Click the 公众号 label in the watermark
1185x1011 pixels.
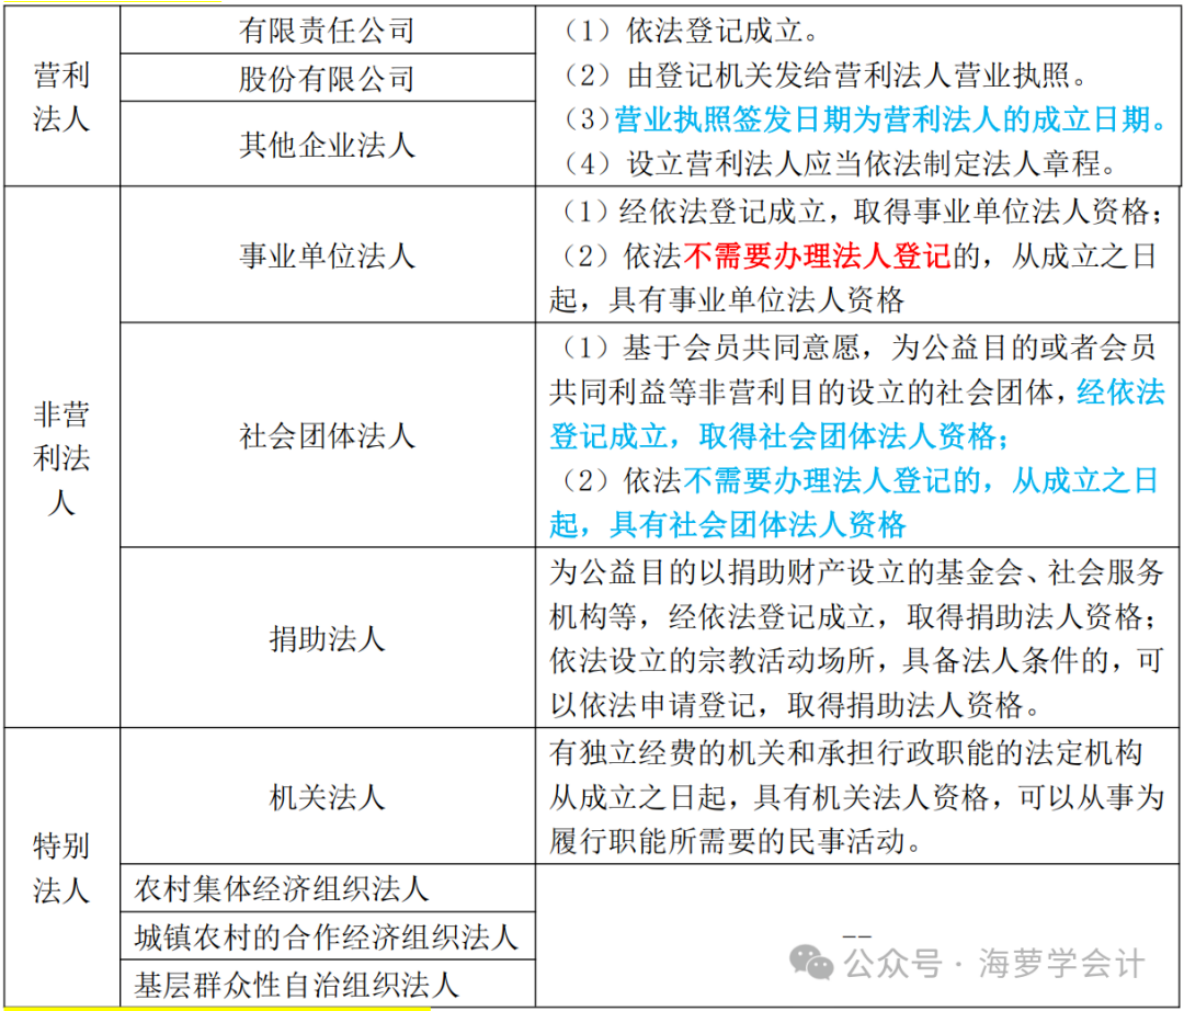[x=892, y=964]
